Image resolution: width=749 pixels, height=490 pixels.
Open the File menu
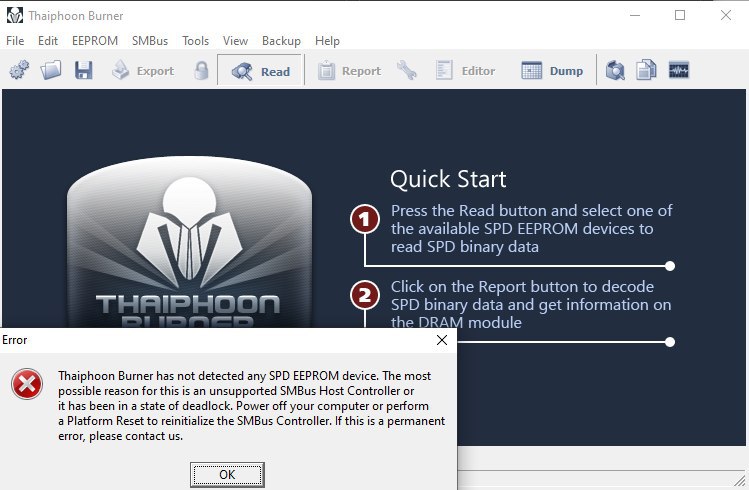[15, 41]
